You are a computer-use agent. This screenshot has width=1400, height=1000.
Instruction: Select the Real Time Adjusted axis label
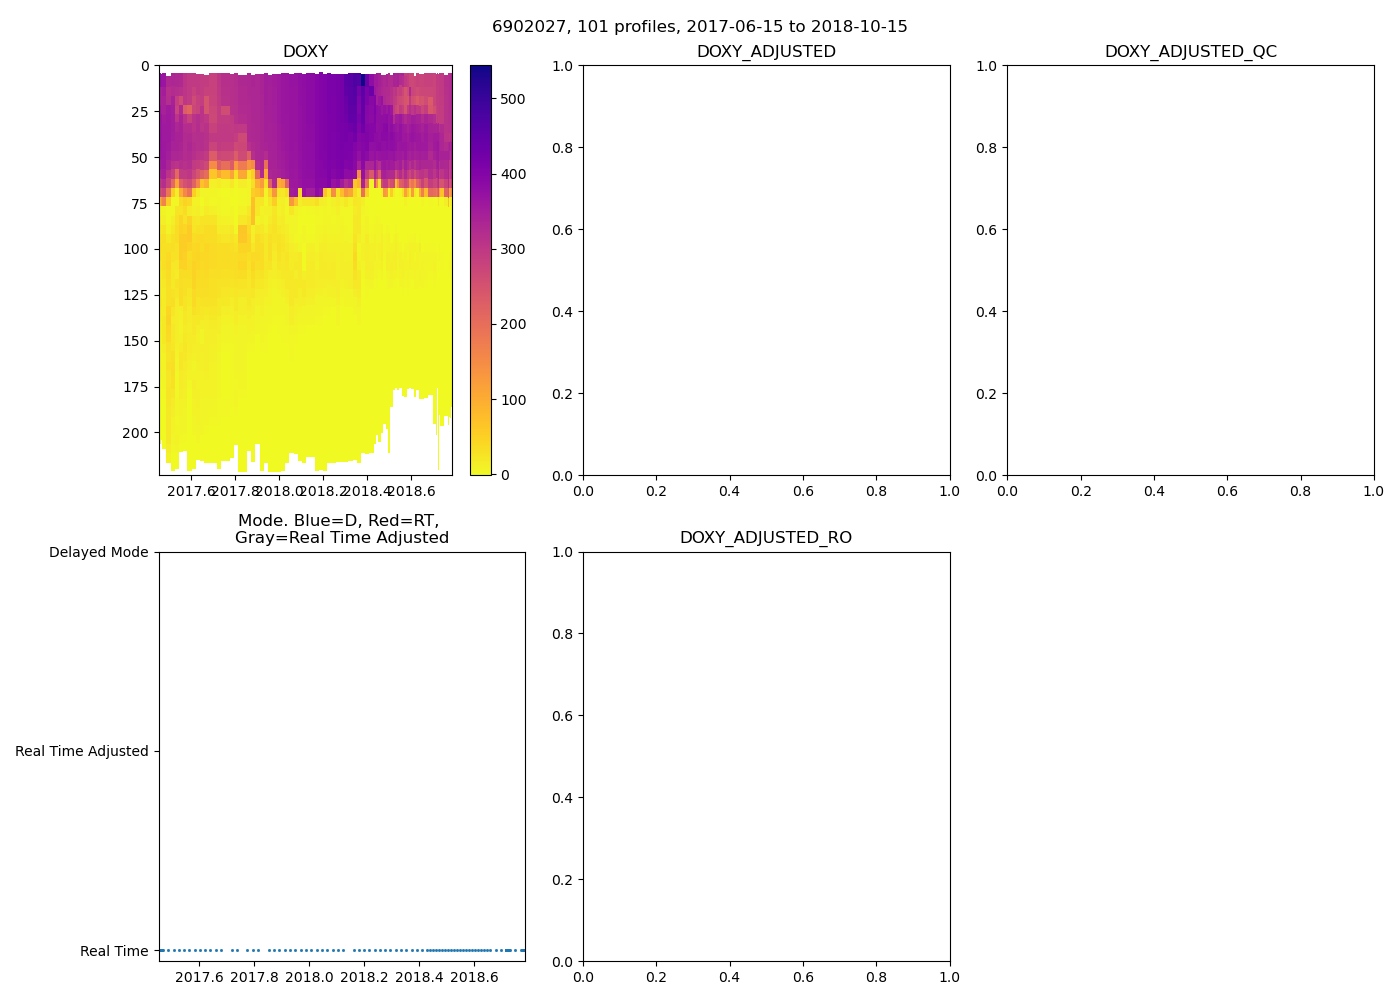click(x=81, y=751)
